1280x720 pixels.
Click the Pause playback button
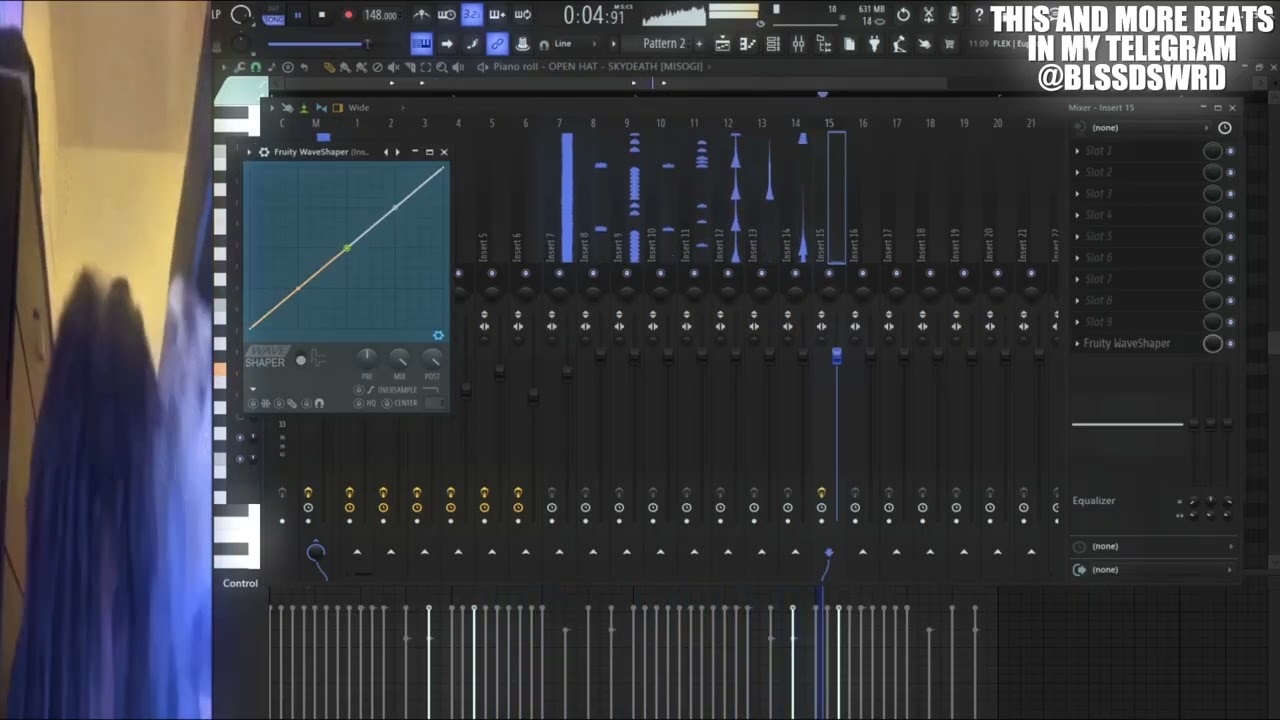[x=297, y=15]
